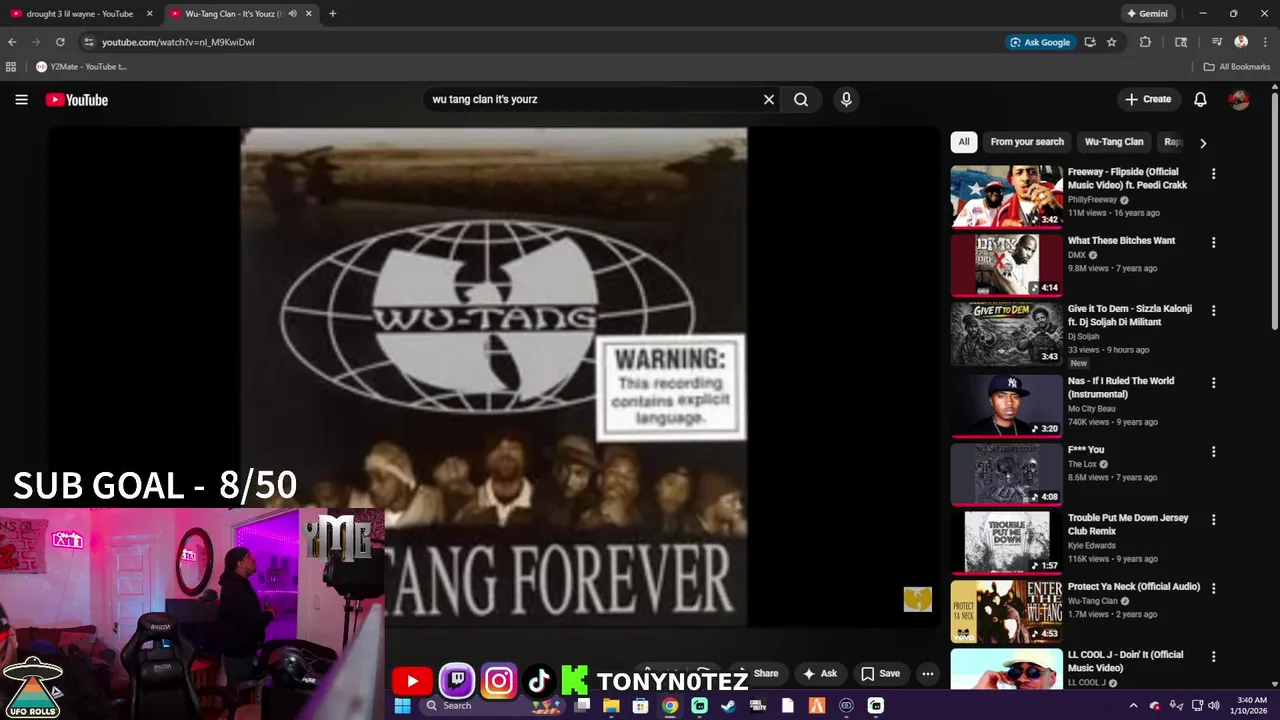Open a new browser tab

(x=332, y=14)
